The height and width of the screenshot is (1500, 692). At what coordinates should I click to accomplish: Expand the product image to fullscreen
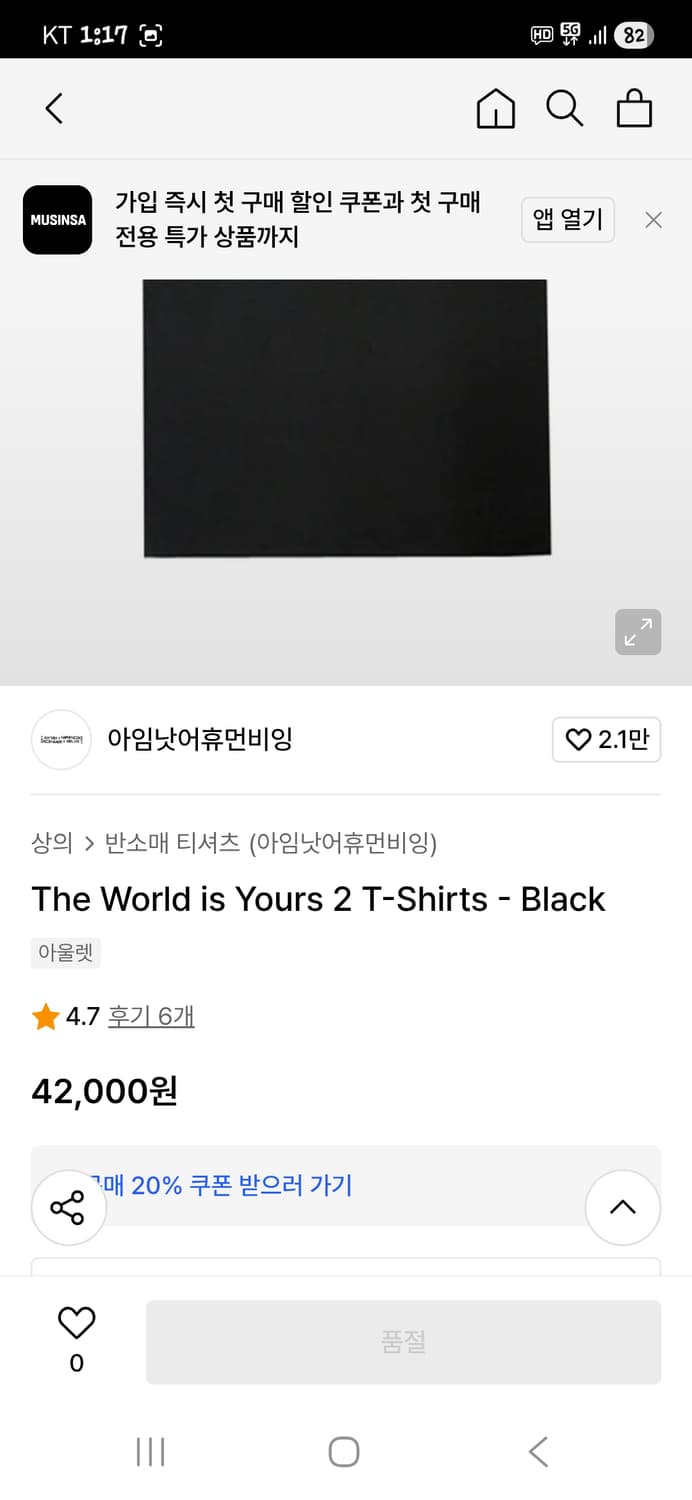[637, 632]
